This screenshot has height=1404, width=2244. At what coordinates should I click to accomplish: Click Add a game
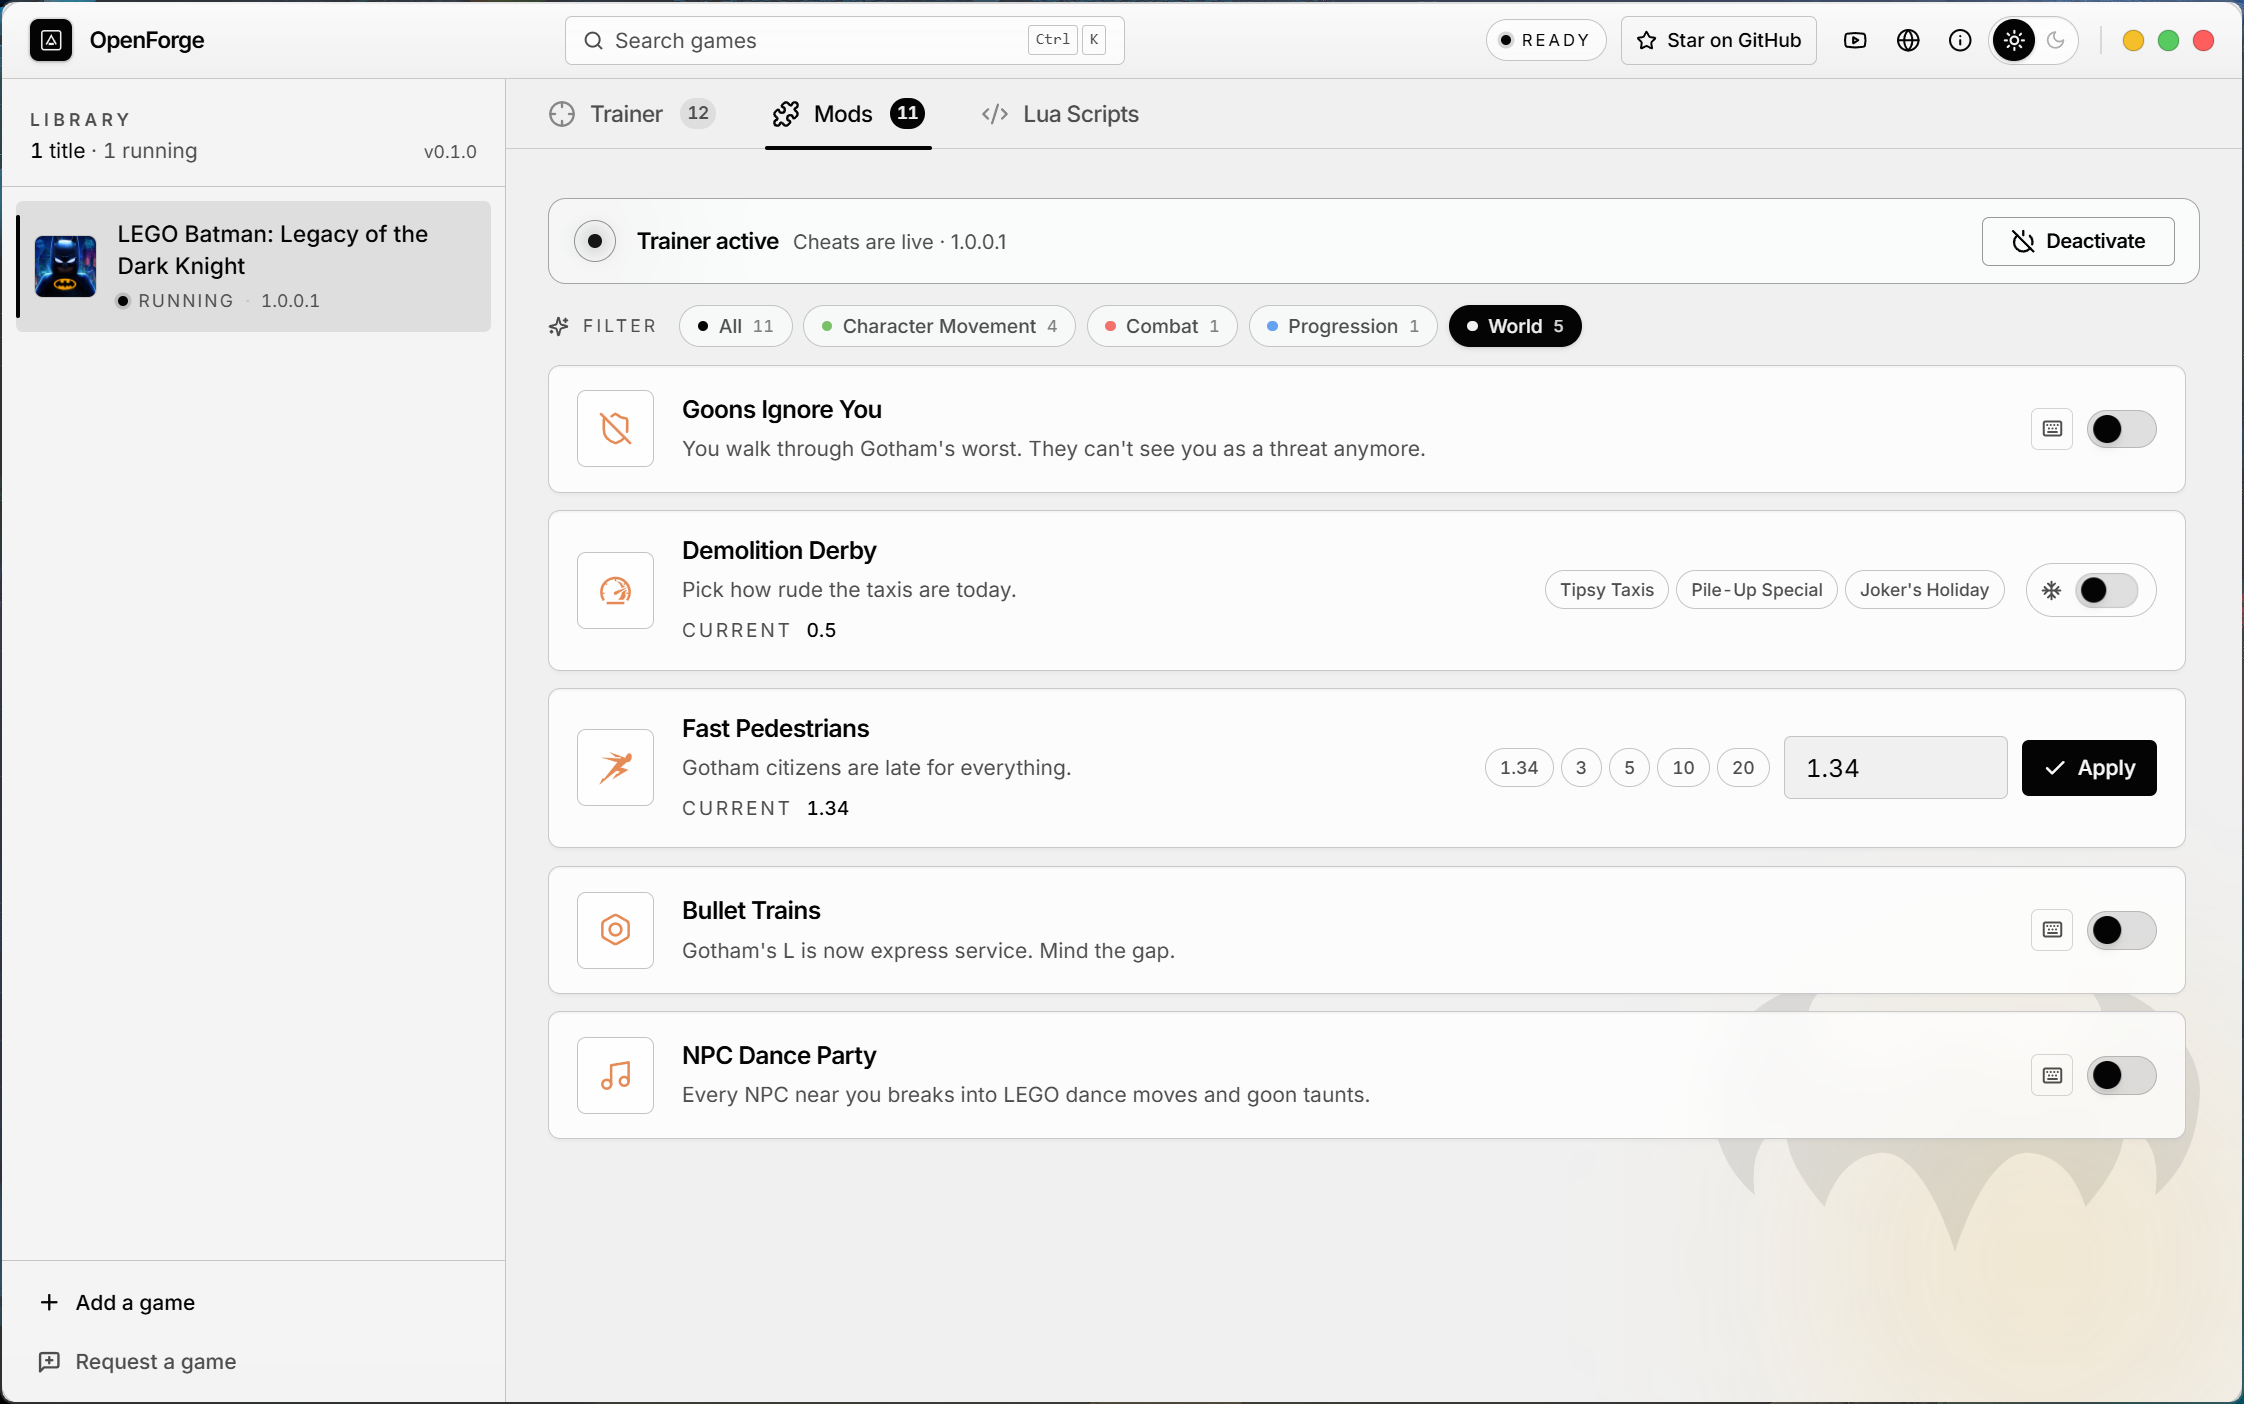click(117, 1302)
